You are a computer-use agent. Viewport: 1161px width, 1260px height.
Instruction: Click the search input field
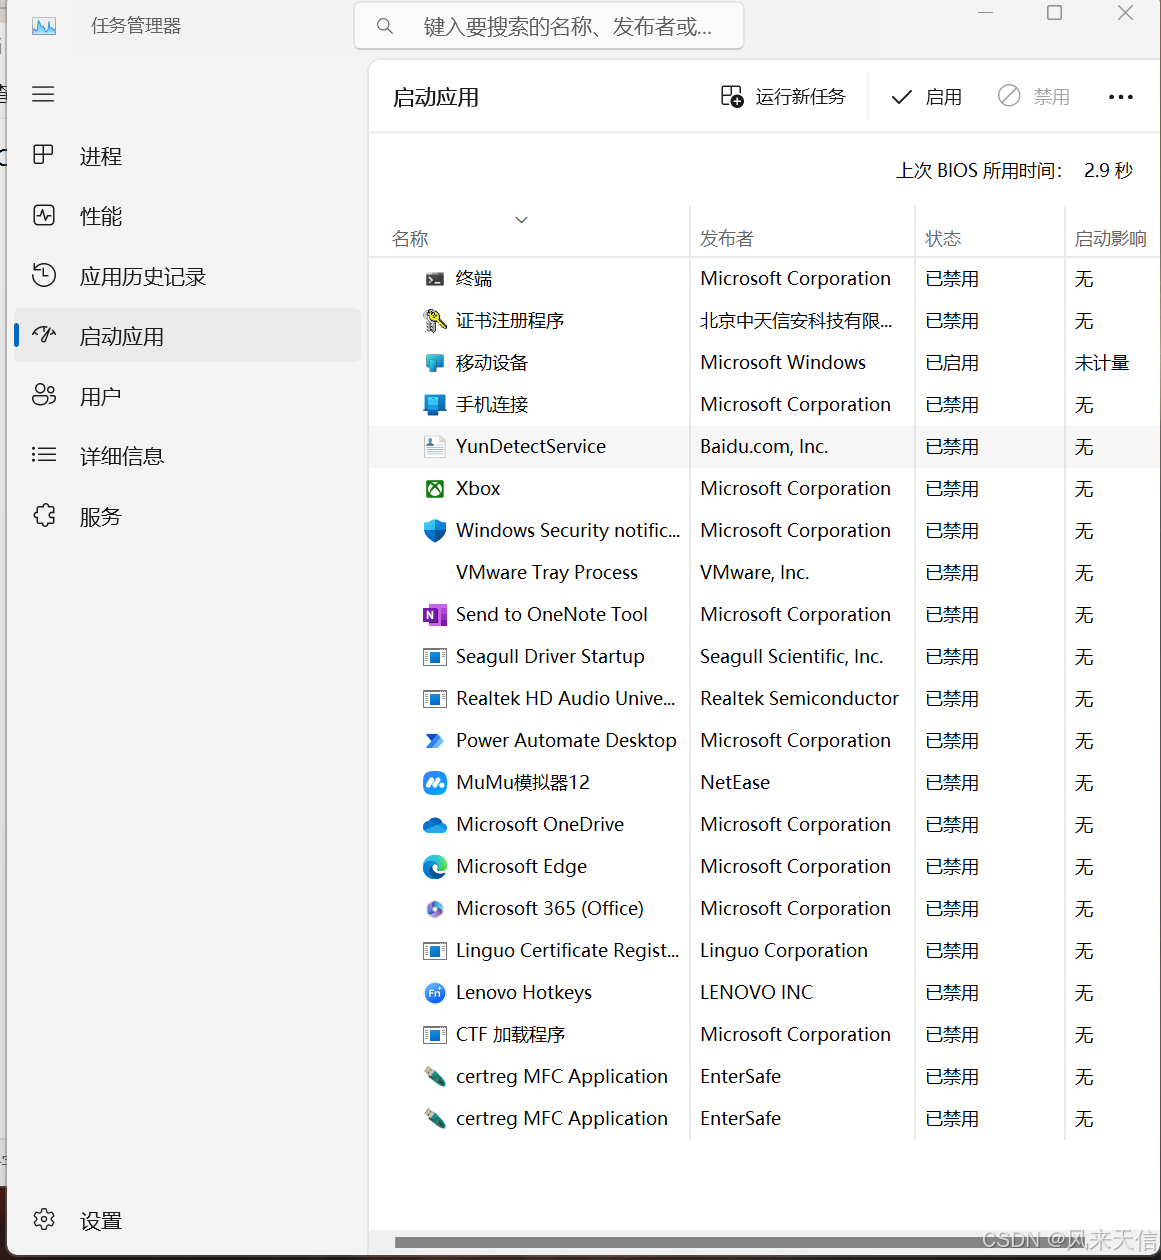(549, 26)
